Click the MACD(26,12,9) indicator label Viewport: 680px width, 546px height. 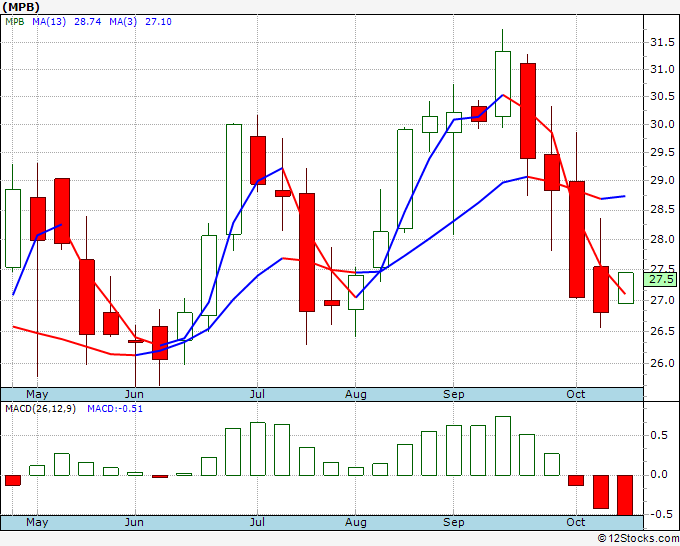[x=40, y=409]
